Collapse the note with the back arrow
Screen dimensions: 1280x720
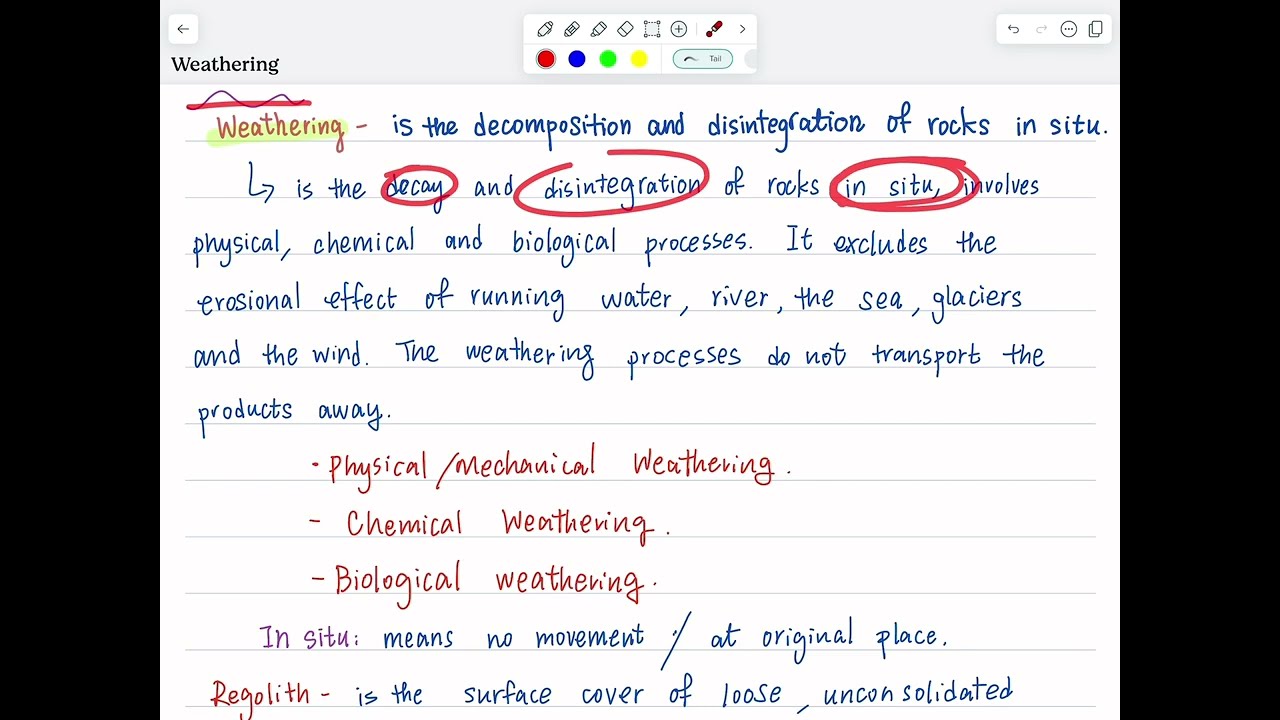183,29
